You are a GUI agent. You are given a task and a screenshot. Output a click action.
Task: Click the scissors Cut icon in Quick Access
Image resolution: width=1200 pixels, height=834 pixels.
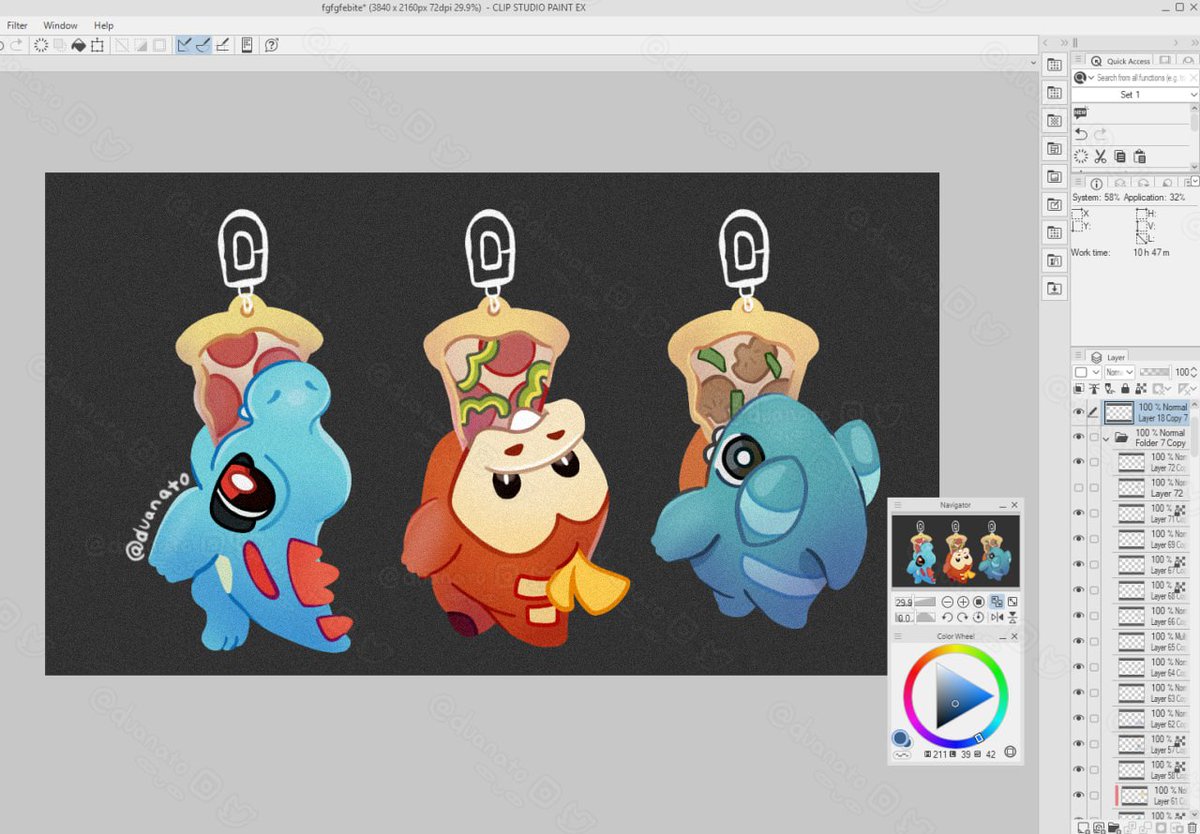[x=1100, y=156]
